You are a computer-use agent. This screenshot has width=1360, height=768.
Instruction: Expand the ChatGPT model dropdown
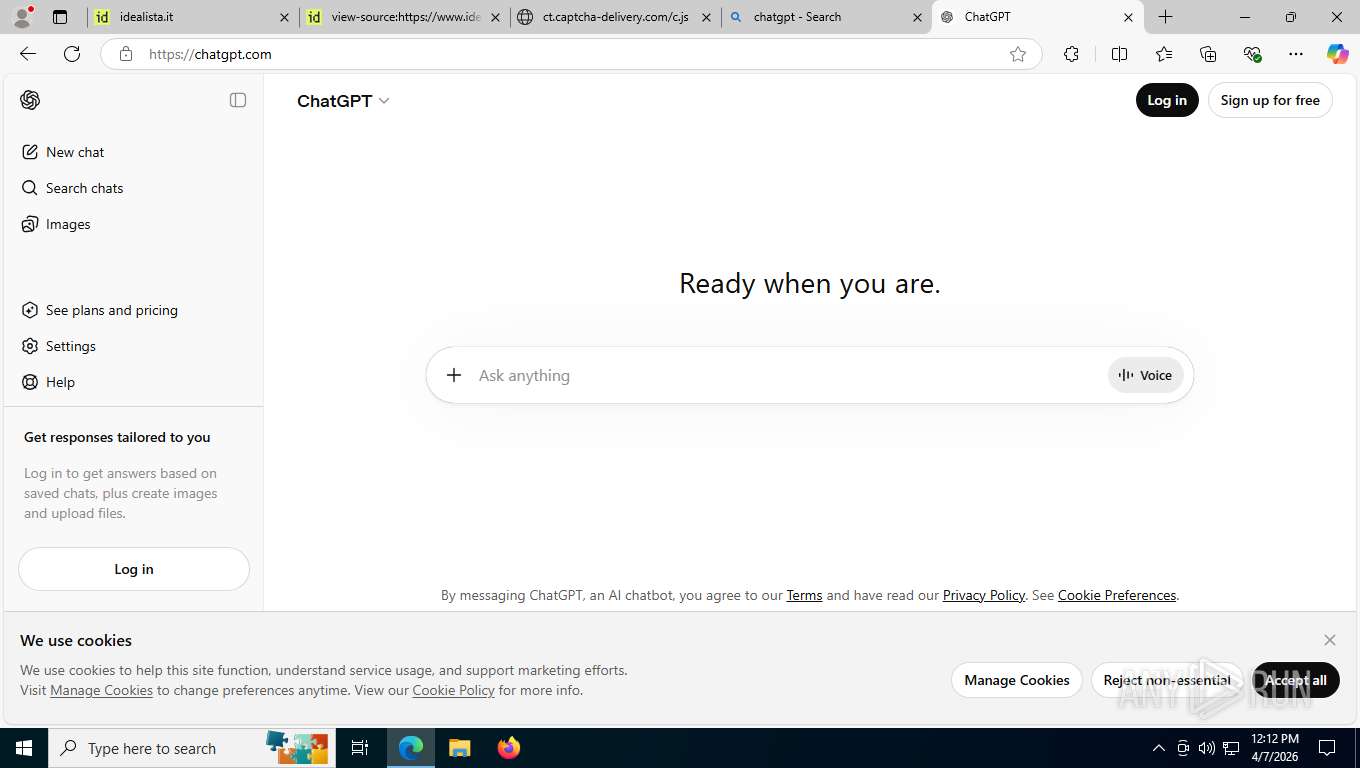[343, 101]
